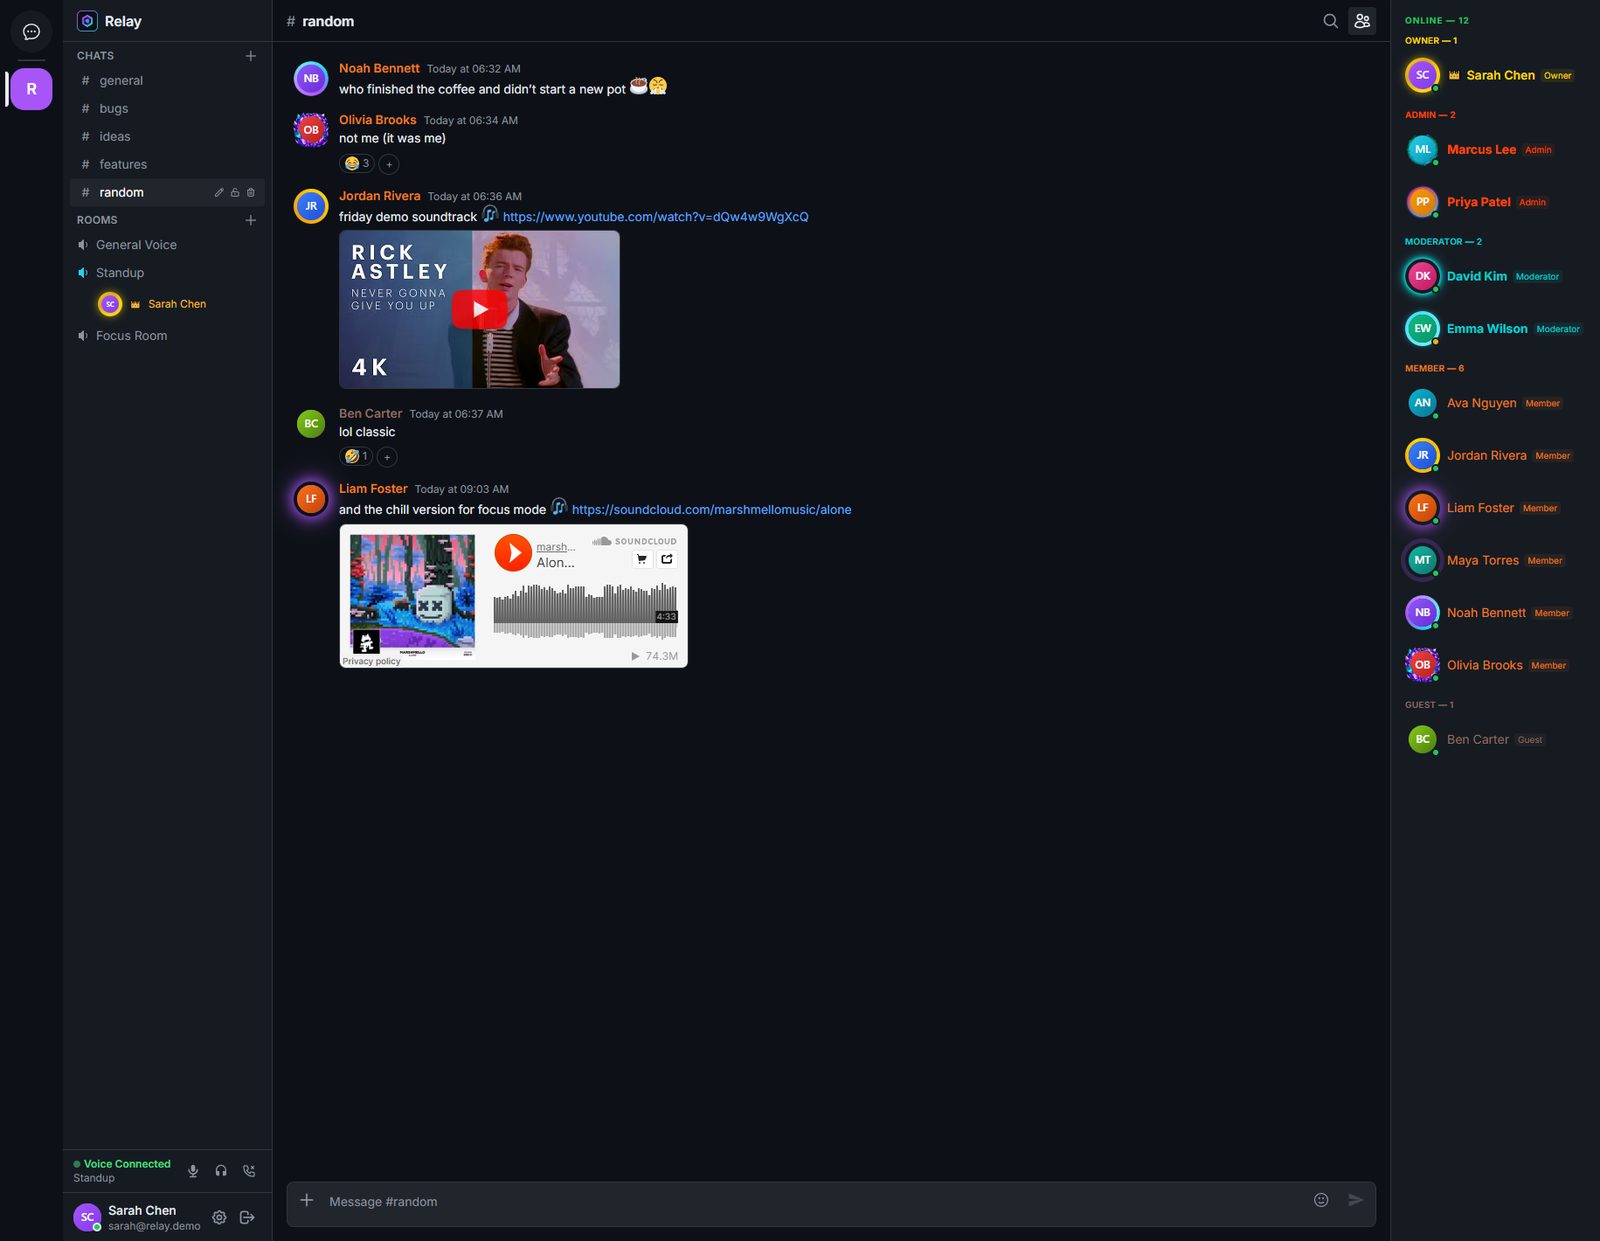
Task: Click the Voice Connected status text
Action: click(x=127, y=1164)
